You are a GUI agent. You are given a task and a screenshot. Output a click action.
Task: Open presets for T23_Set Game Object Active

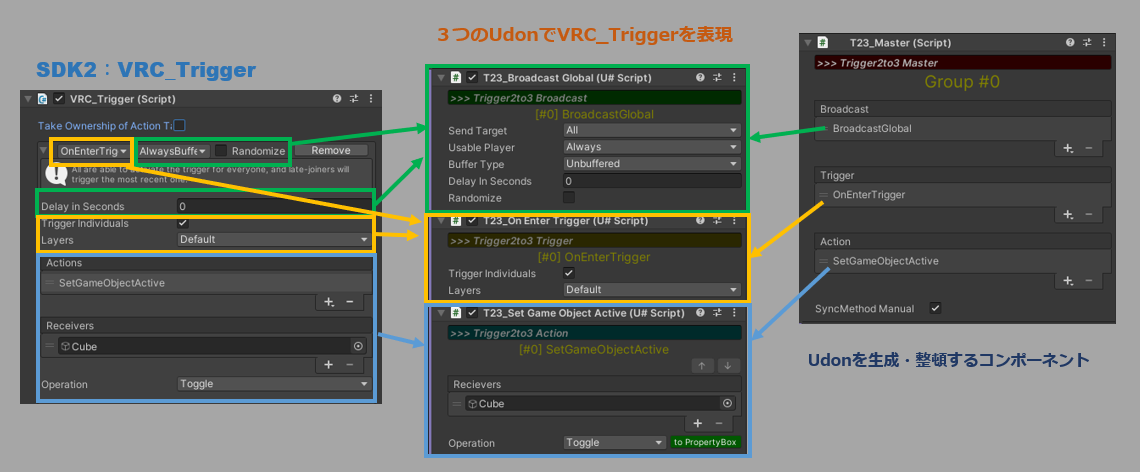point(717,313)
